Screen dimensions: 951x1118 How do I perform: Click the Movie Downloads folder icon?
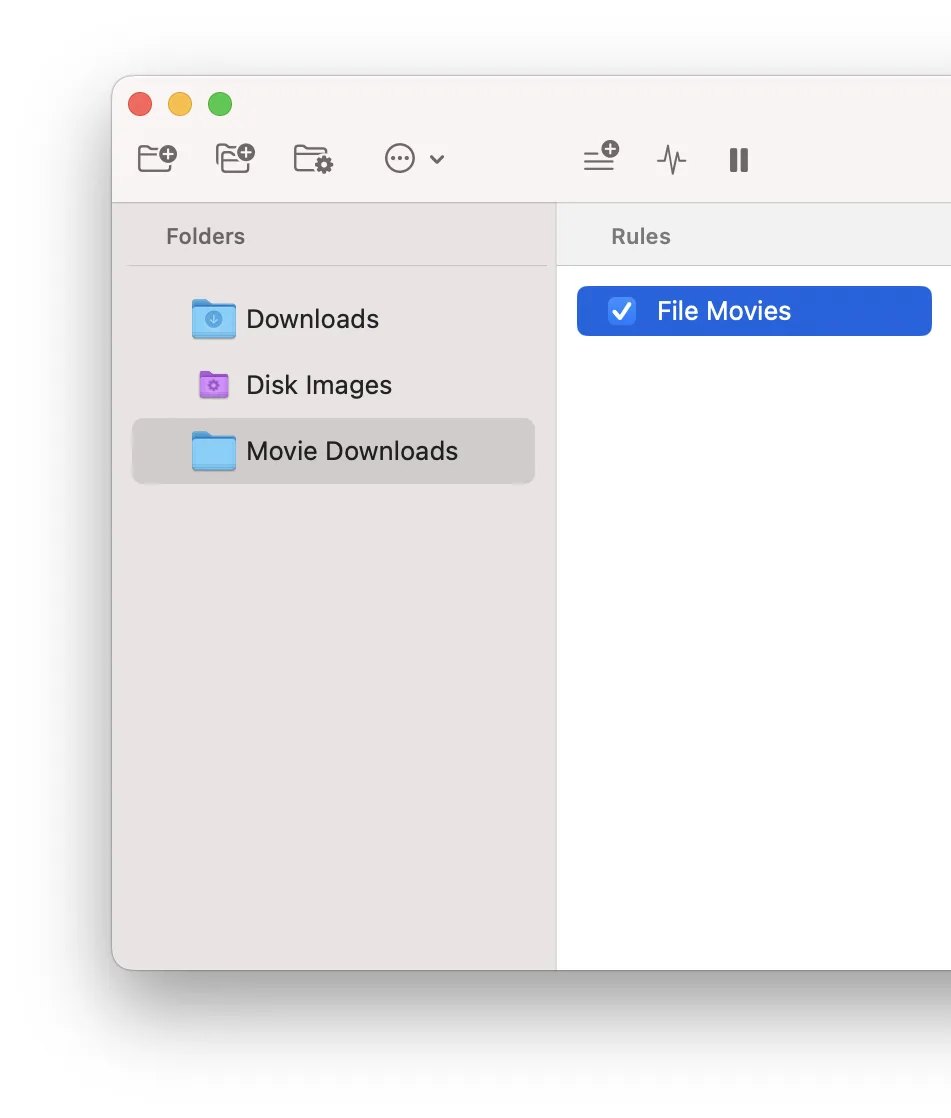tap(214, 451)
